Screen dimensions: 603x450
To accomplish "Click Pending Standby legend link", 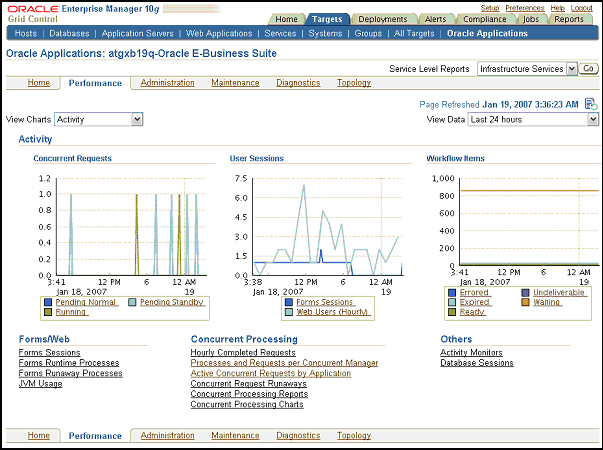I will pos(172,302).
